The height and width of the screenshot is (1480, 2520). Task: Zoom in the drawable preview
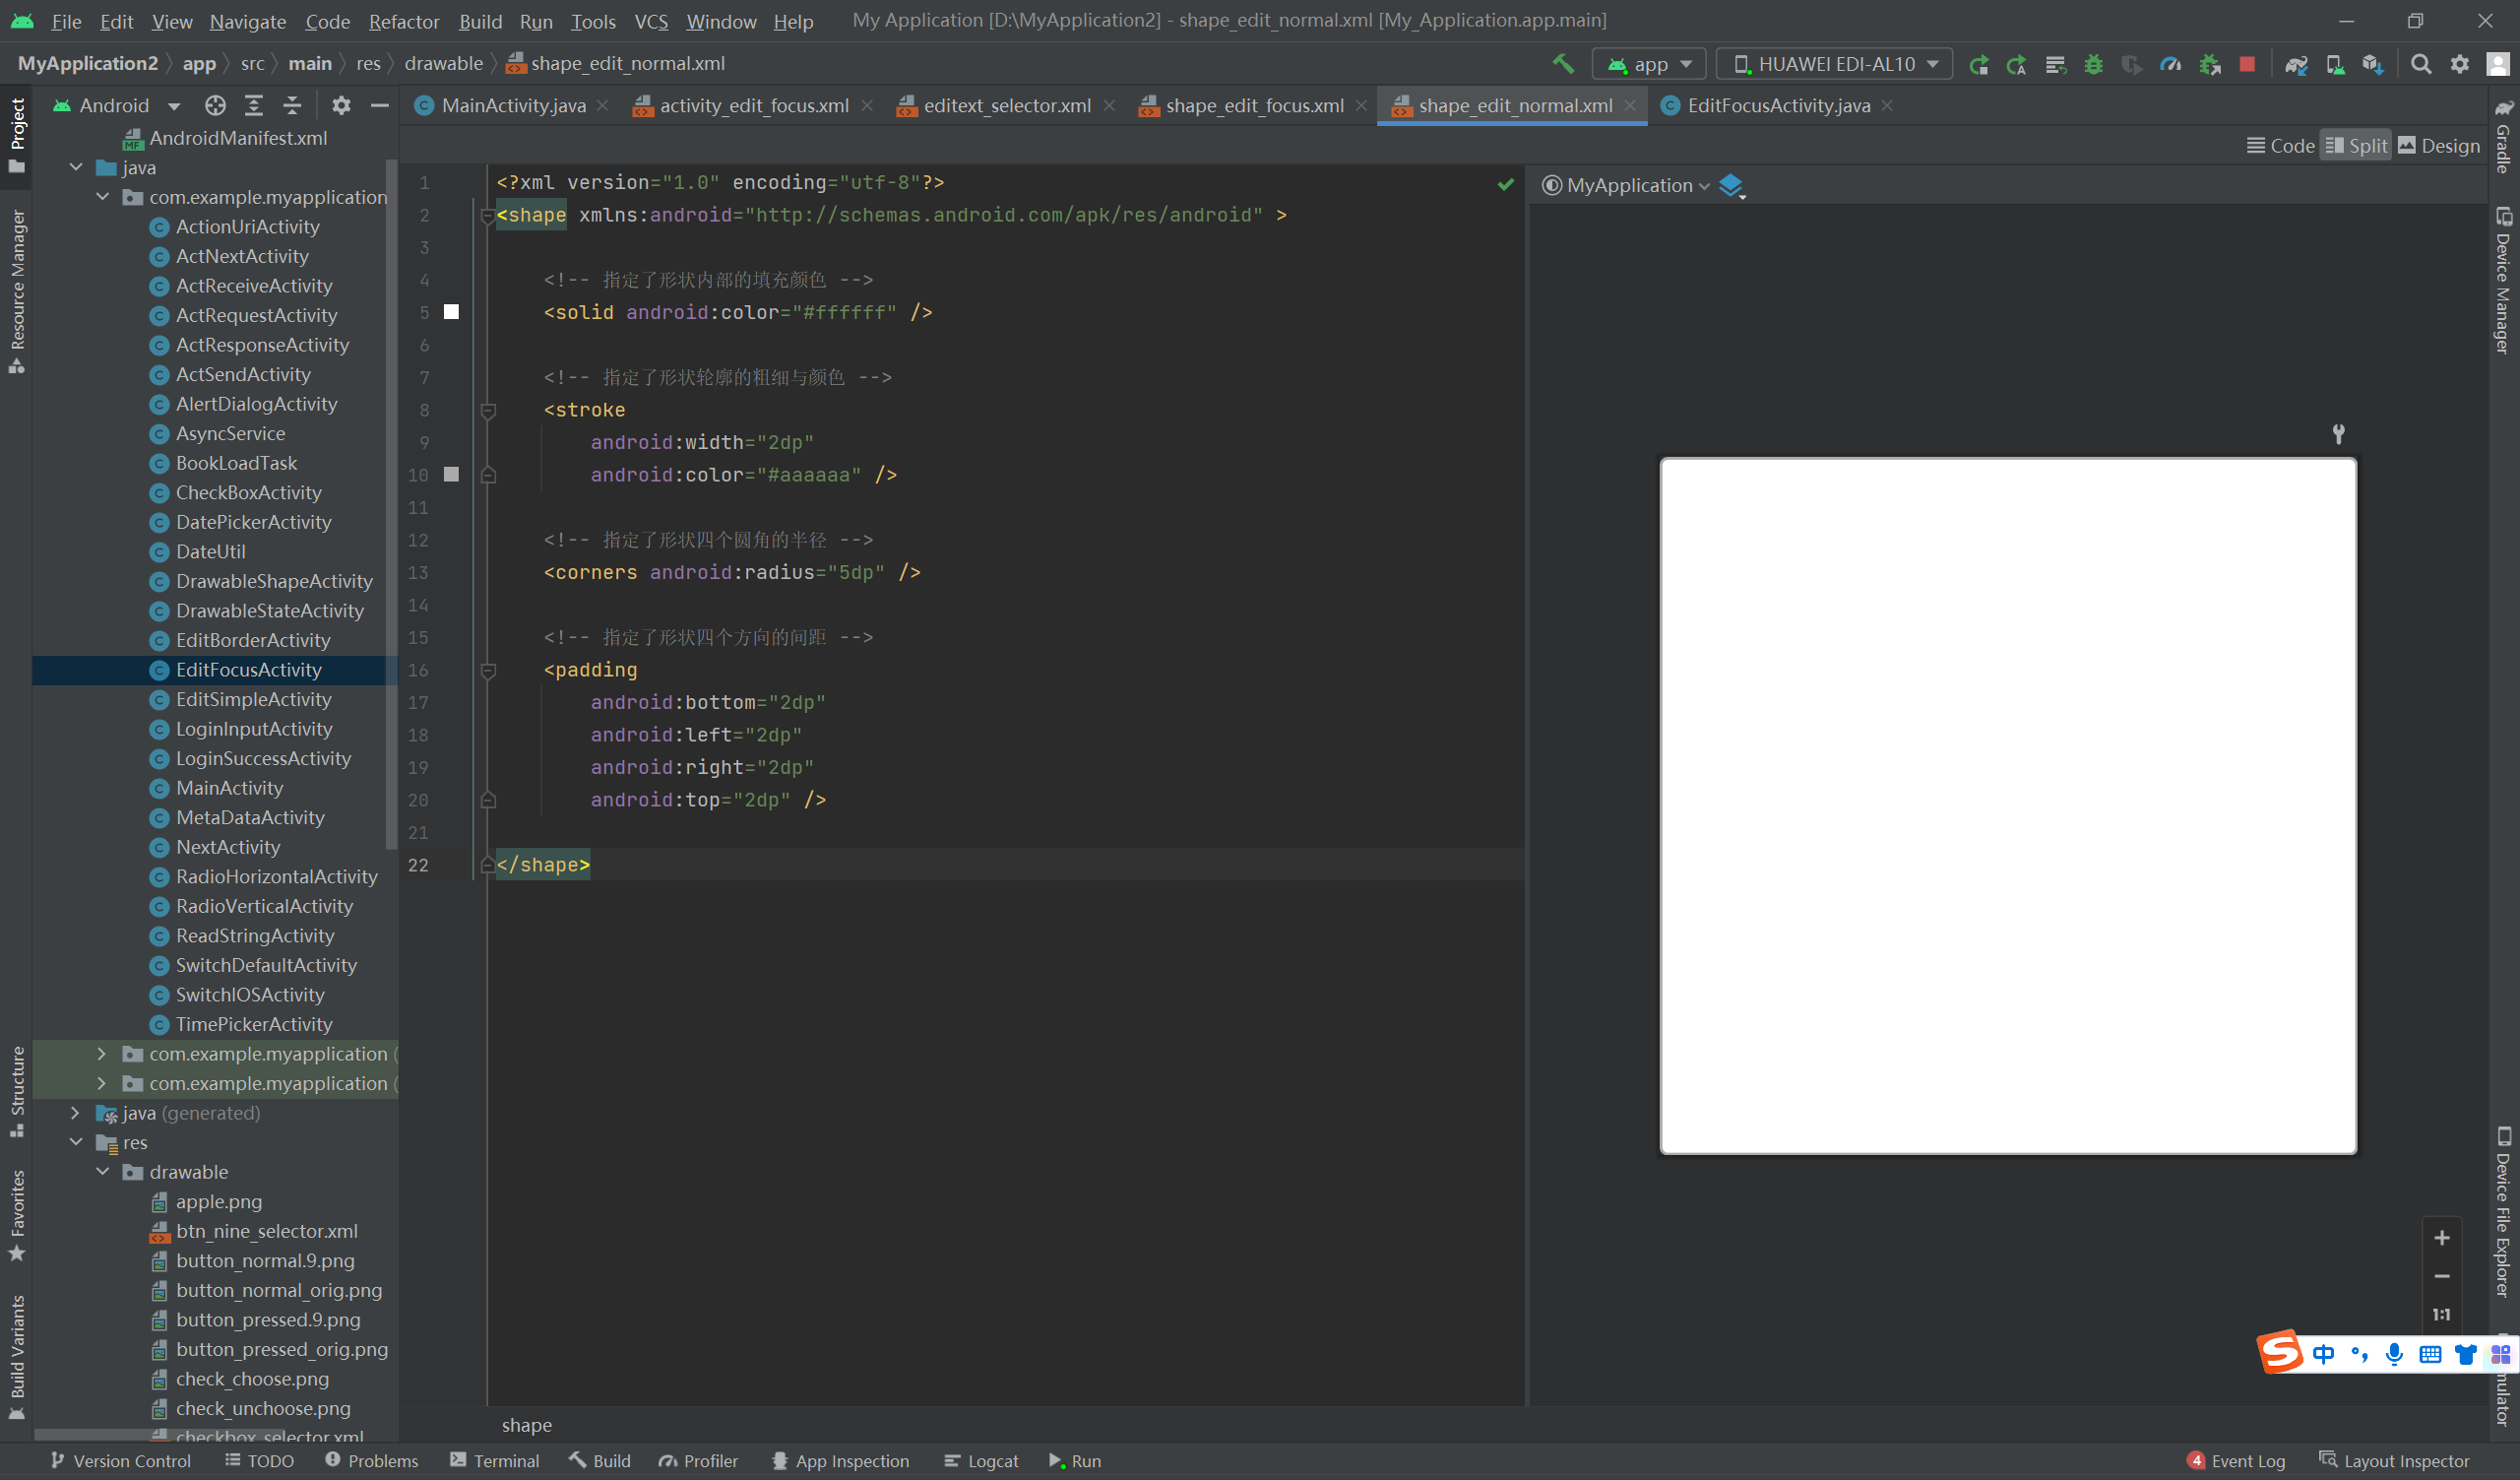pyautogui.click(x=2441, y=1238)
